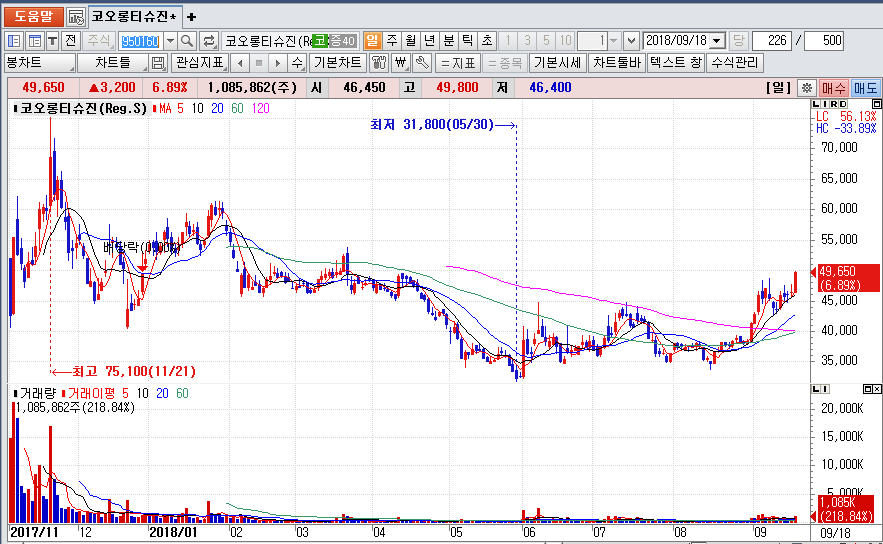The image size is (883, 544).
Task: Click the screen list icon beside 도움말
Action: click(76, 17)
